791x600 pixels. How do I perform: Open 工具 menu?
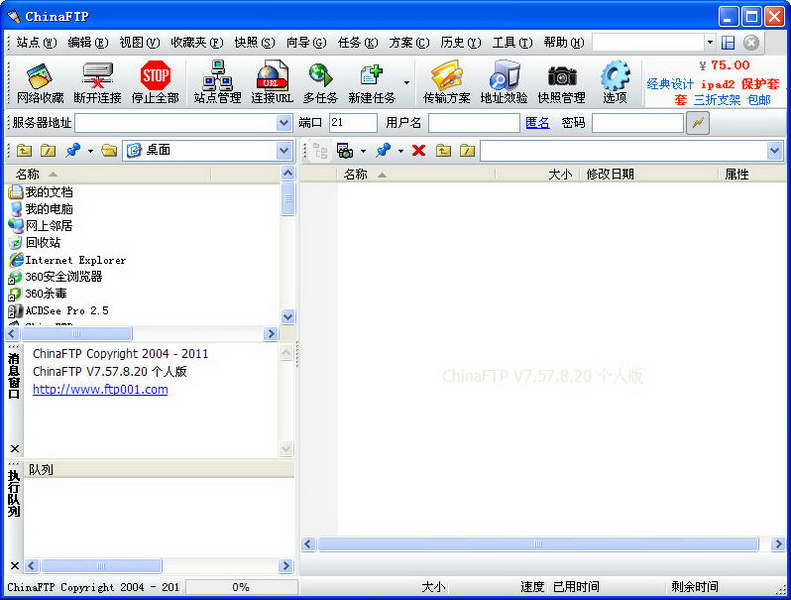(x=512, y=43)
